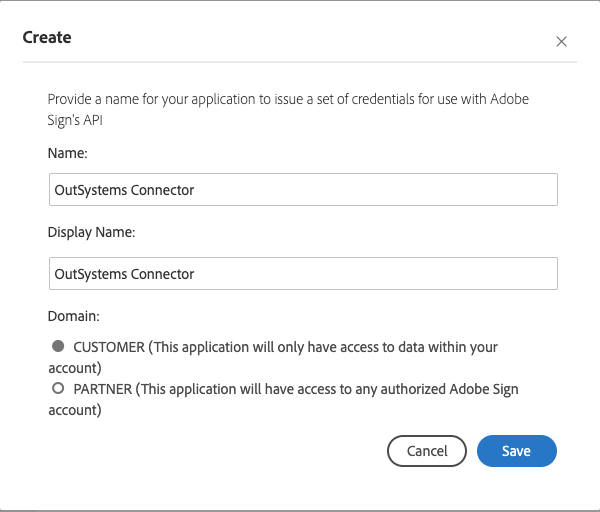Place cursor on 'OutSystems Connector' in Display Name
Screen dimensions: 600x512
click(x=124, y=273)
